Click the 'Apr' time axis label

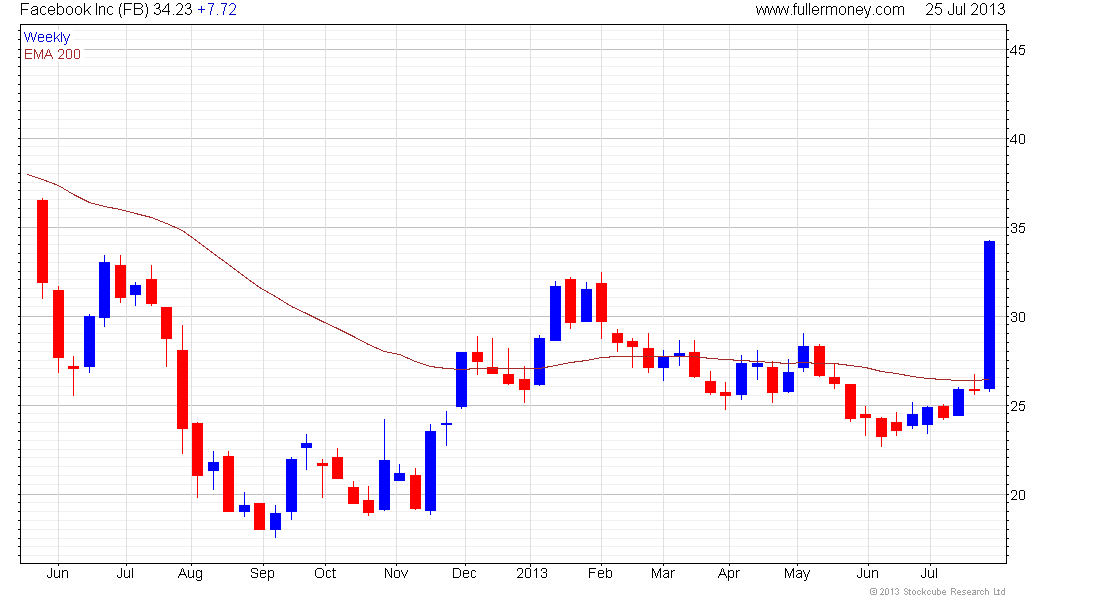tap(728, 573)
